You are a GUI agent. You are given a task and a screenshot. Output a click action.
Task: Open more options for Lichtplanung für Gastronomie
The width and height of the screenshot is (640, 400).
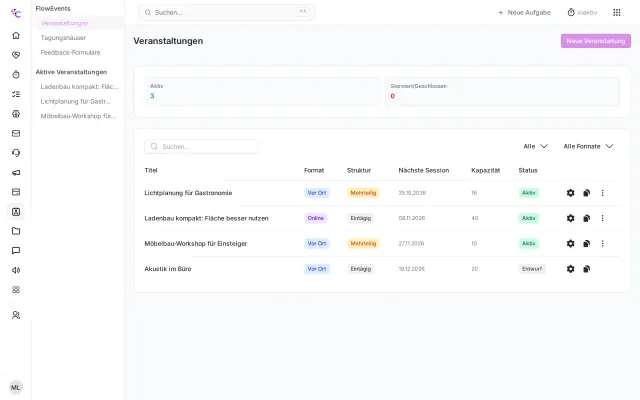click(602, 193)
